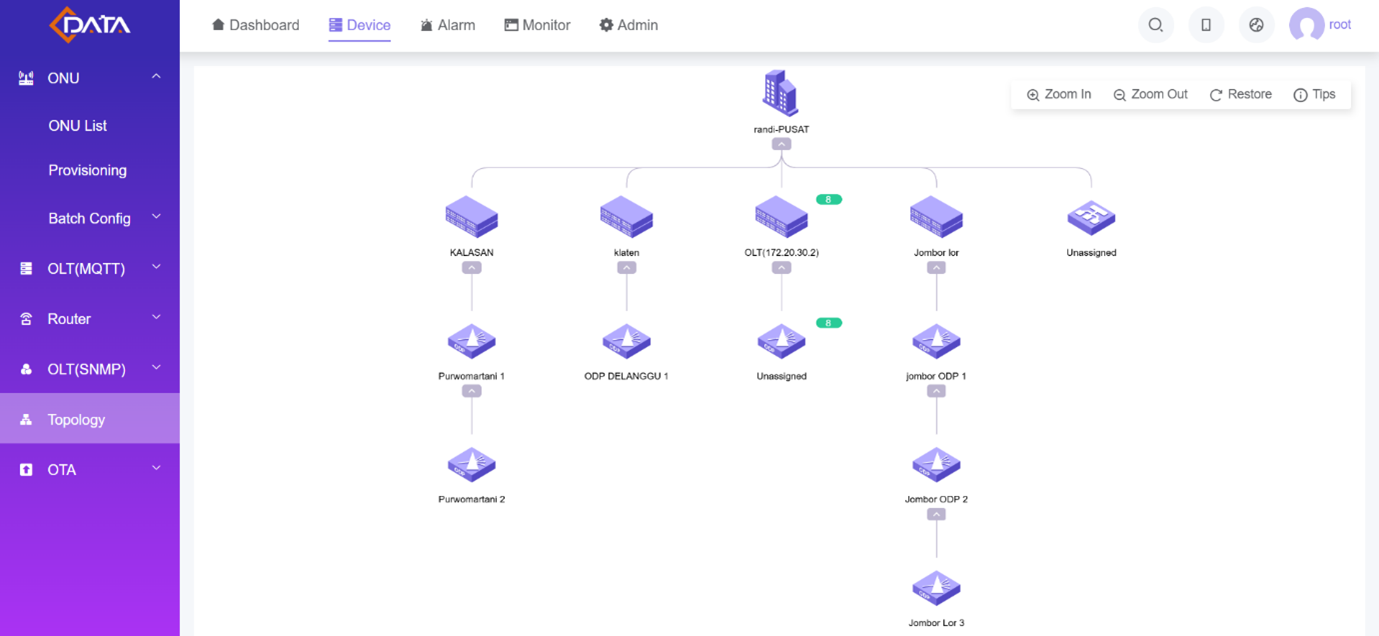Viewport: 1379px width, 636px height.
Task: Click the OLT(172.20.30.2) device icon
Action: (x=781, y=217)
